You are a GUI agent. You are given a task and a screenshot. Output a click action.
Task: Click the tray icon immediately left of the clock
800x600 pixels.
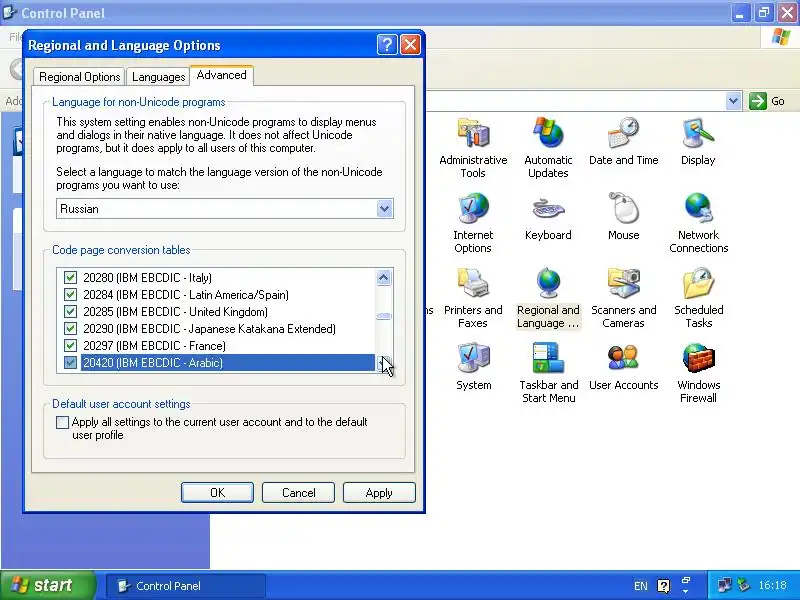[744, 585]
